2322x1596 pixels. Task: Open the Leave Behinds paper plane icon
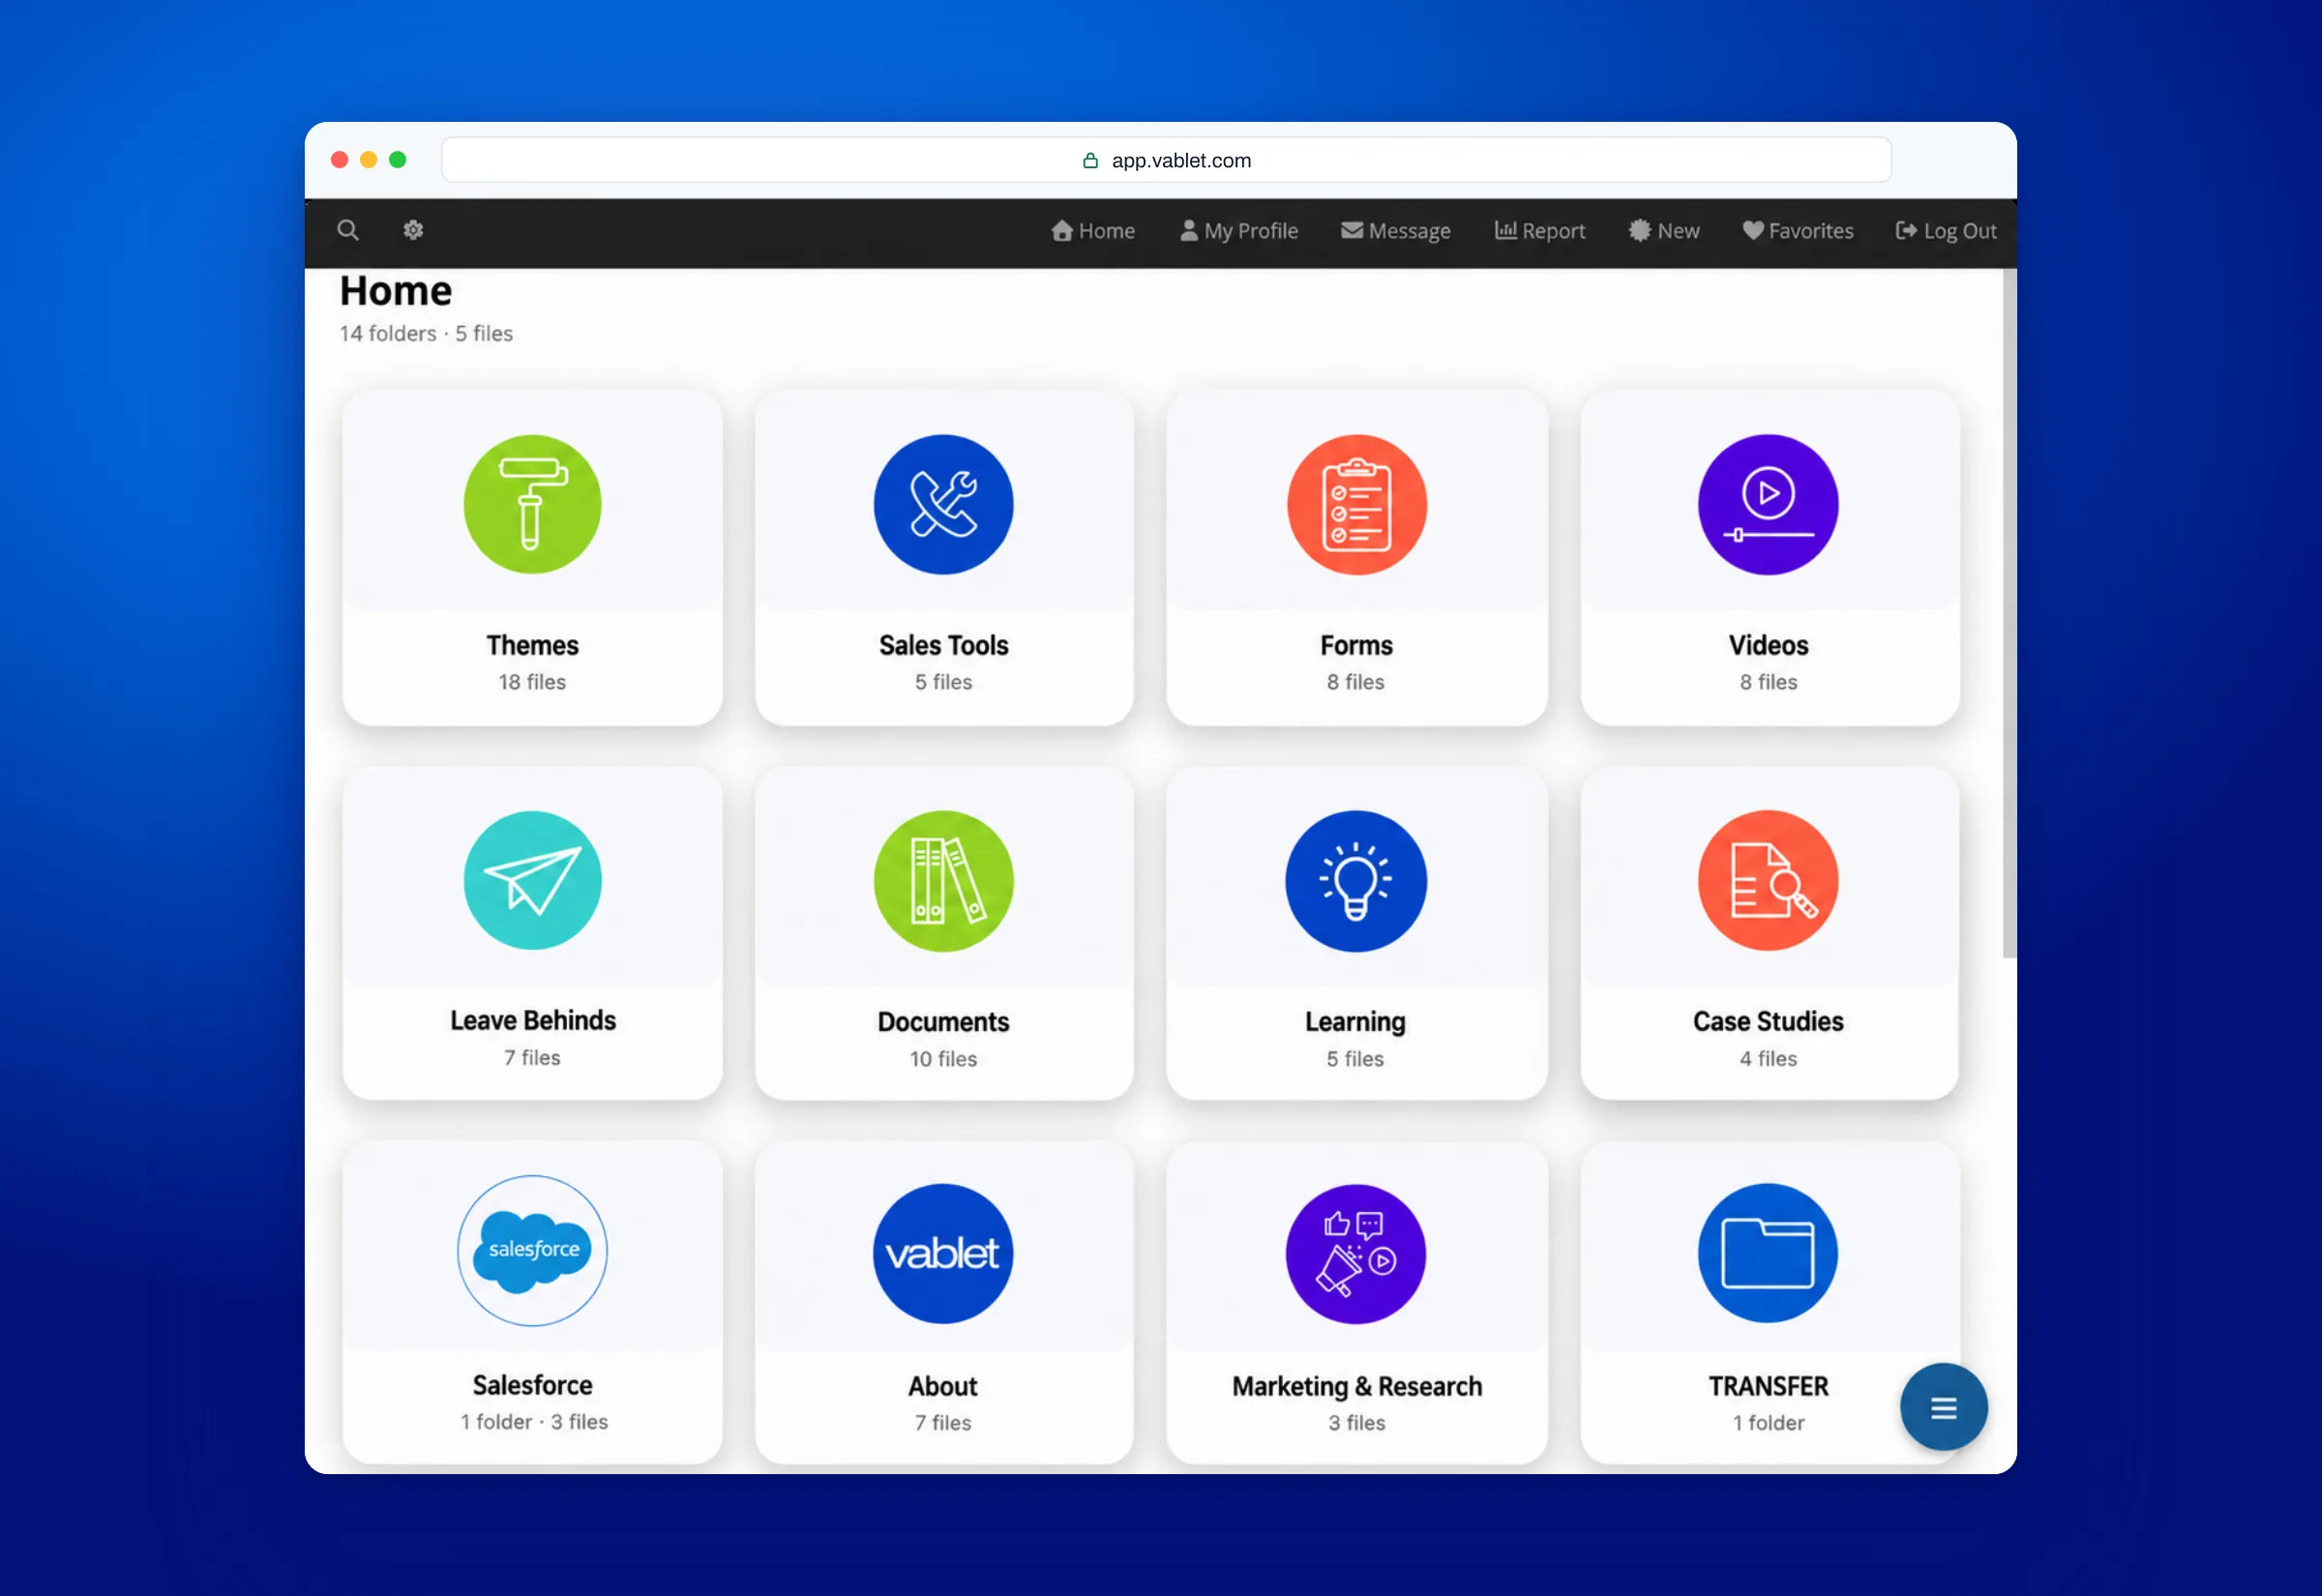tap(532, 880)
